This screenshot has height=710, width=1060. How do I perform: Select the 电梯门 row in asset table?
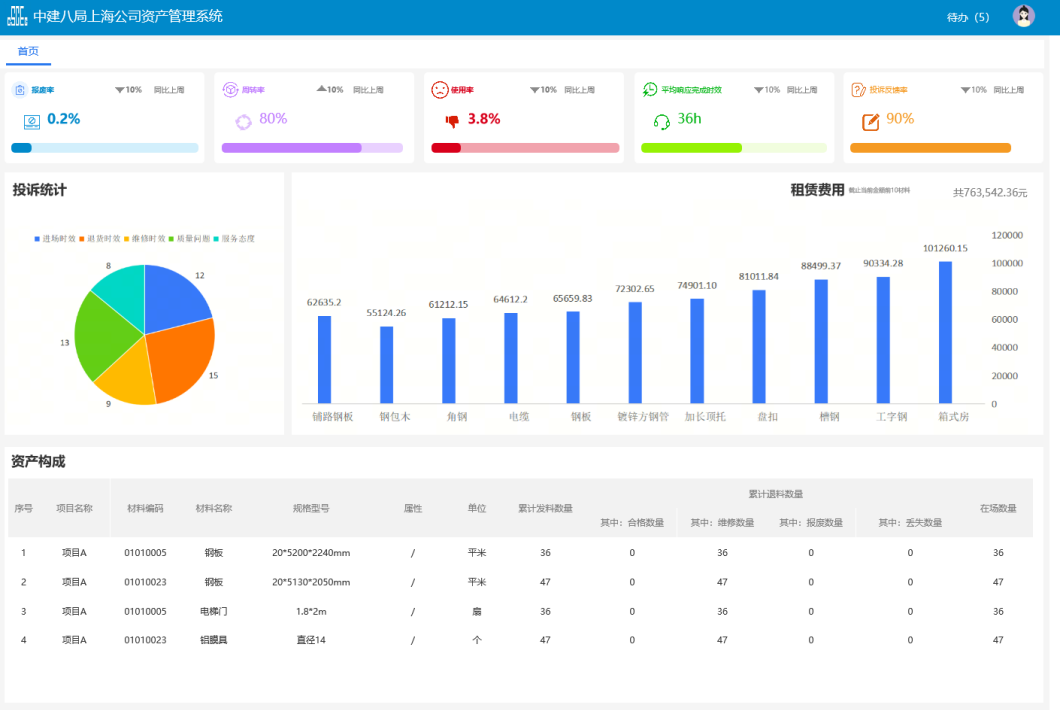(x=214, y=611)
